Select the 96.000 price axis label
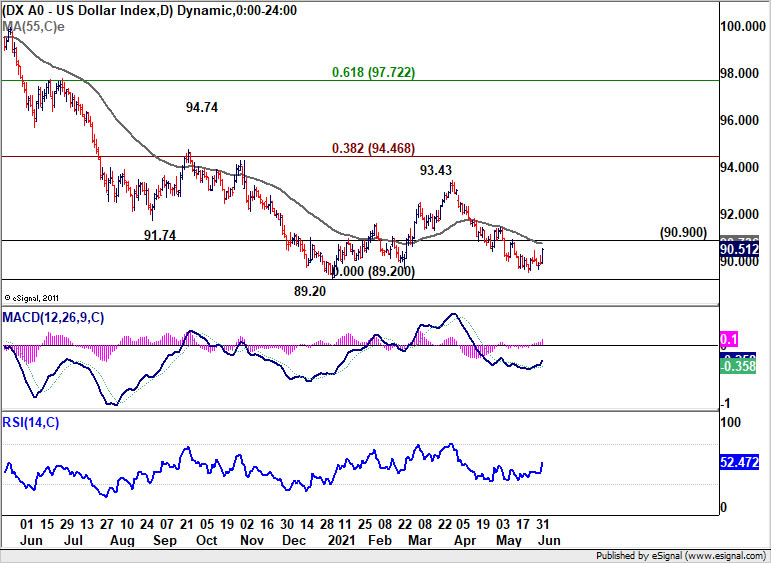This screenshot has width=771, height=563. [x=740, y=120]
